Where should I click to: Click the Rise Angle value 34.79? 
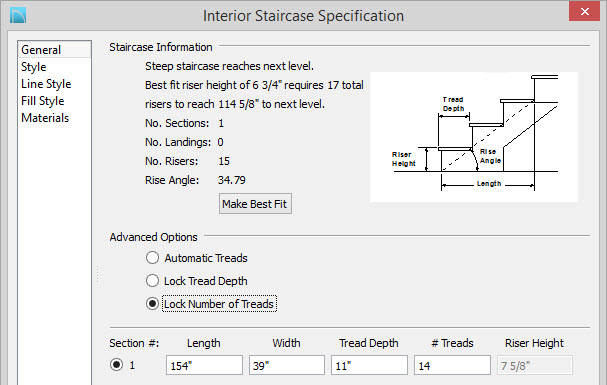pos(231,180)
